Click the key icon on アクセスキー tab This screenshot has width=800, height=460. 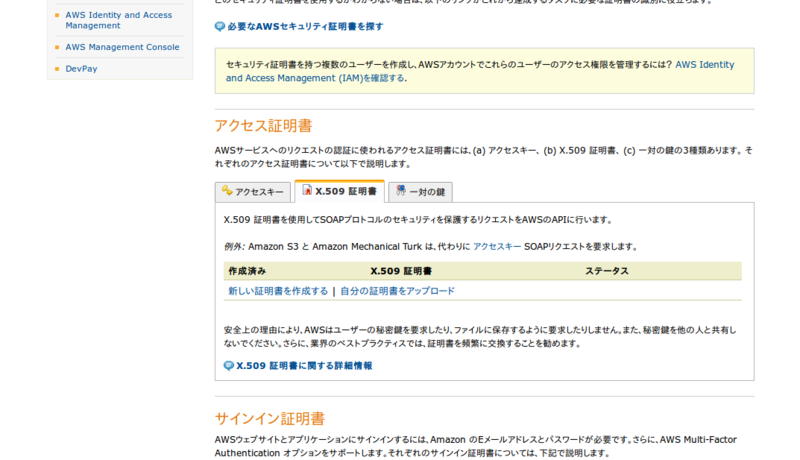click(227, 191)
